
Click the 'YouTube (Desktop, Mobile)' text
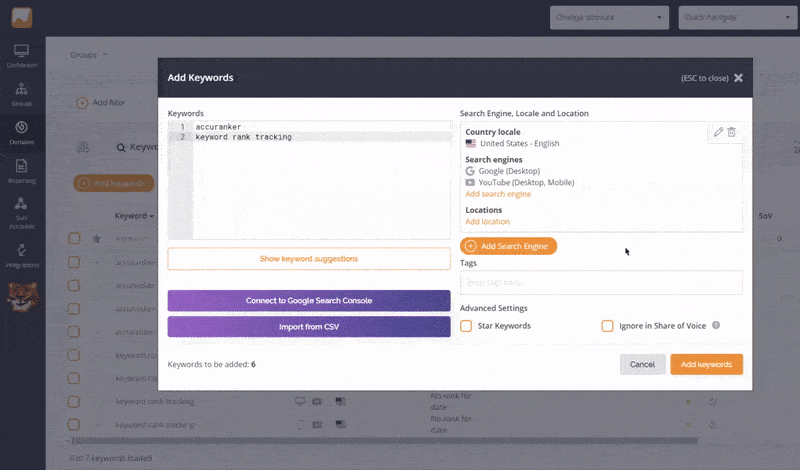[526, 182]
